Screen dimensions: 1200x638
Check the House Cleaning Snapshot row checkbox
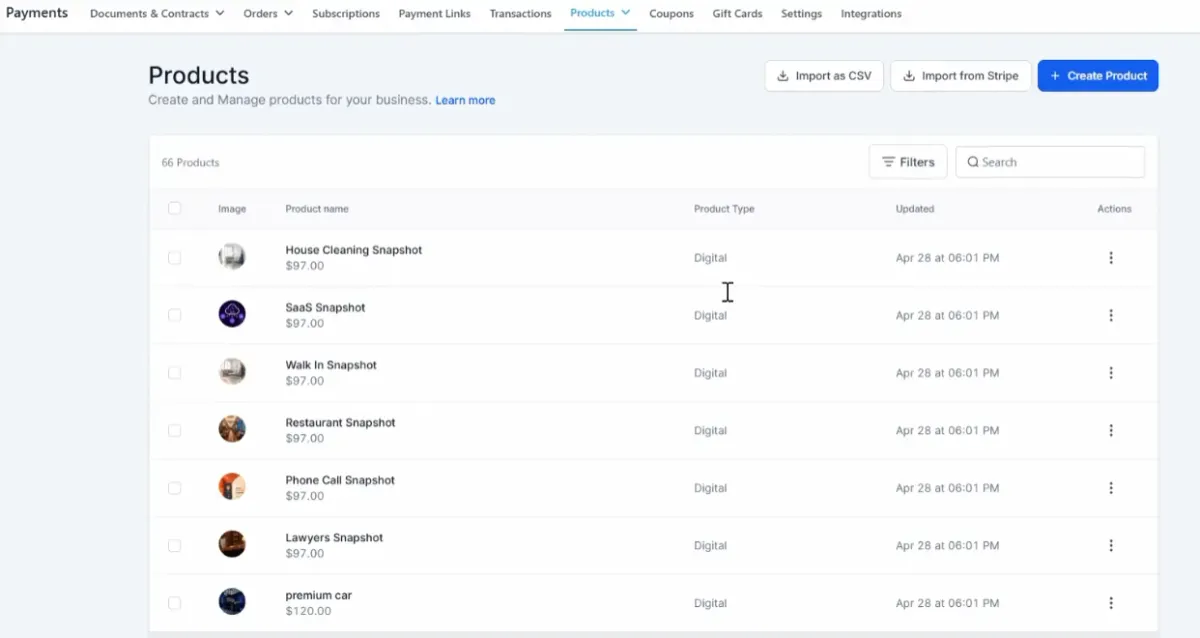[x=175, y=258]
